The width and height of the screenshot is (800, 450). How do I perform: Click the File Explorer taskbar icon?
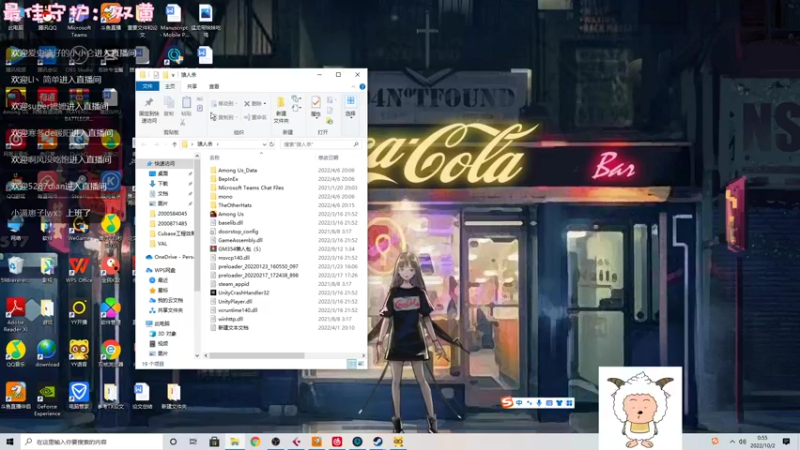(x=235, y=442)
